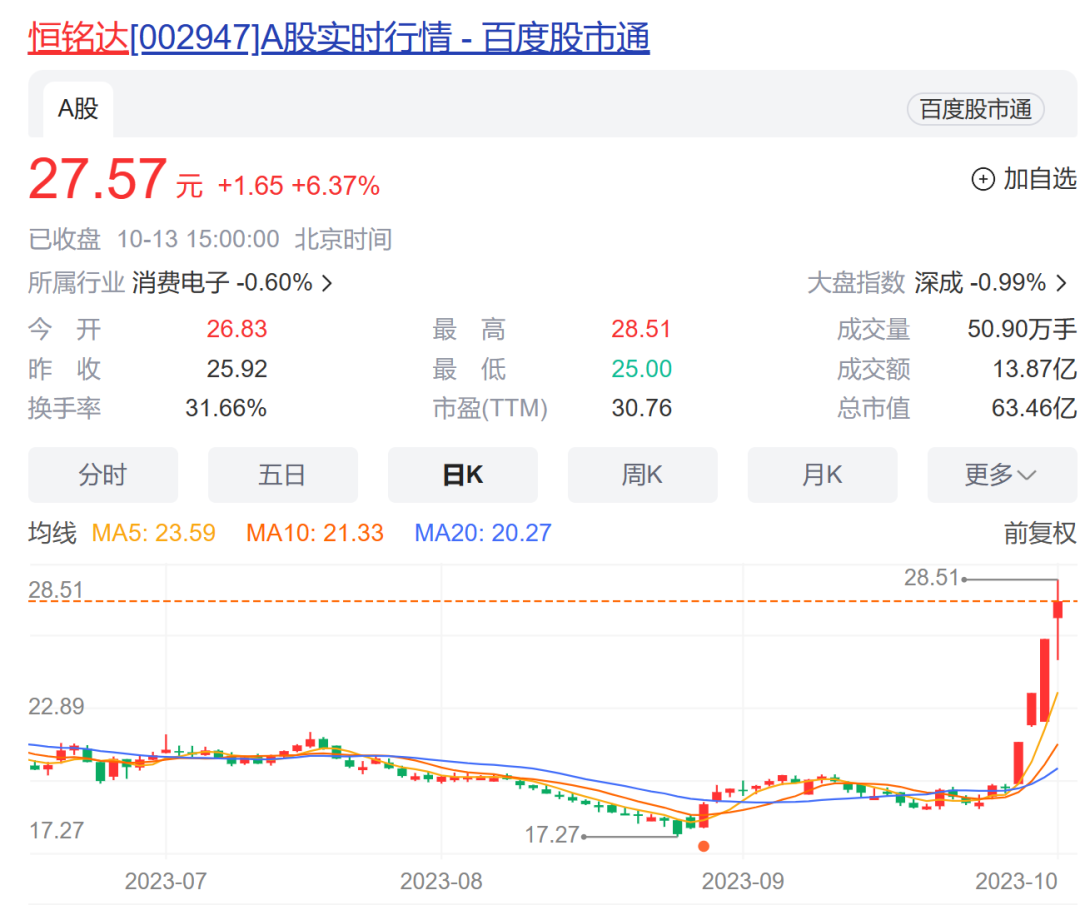Open the 前复权 adjustment selector
This screenshot has height=905, width=1080.
coord(1039,533)
